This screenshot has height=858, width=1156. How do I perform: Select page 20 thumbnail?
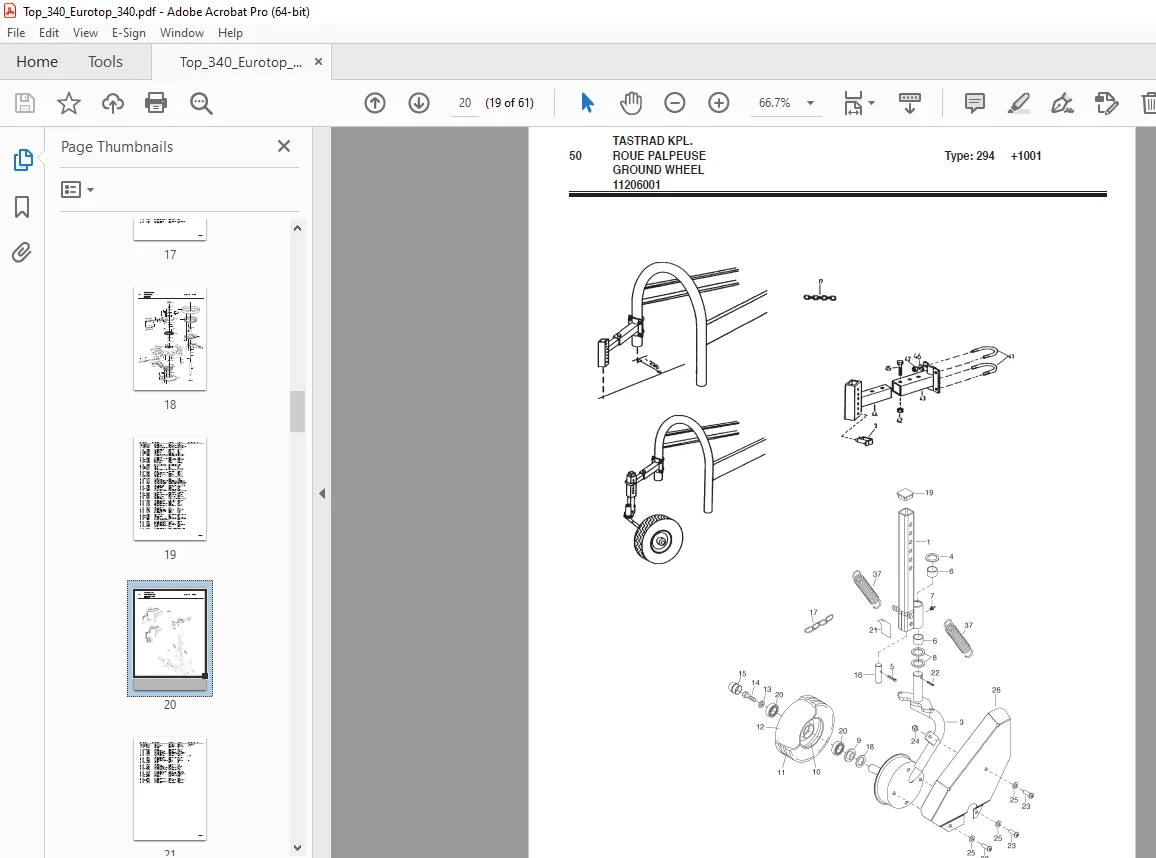click(x=170, y=638)
